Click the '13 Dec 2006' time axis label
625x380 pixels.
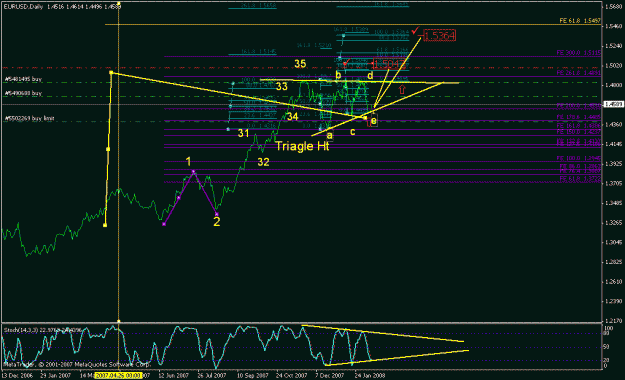(17, 376)
